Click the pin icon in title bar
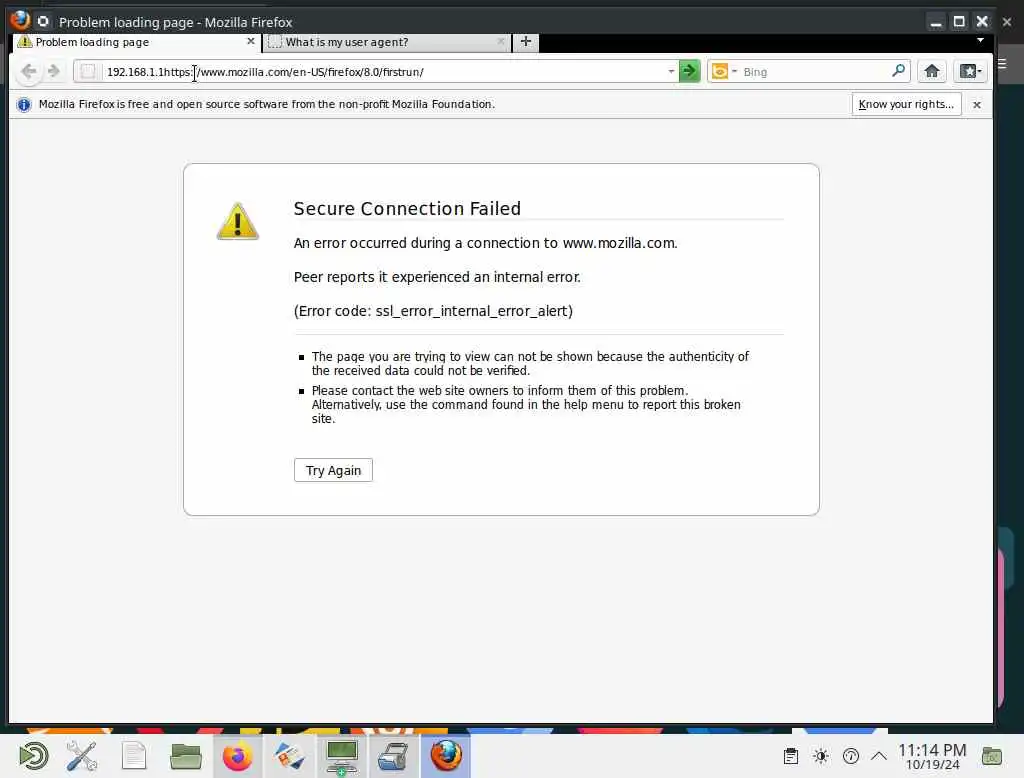Image resolution: width=1024 pixels, height=778 pixels. click(43, 22)
